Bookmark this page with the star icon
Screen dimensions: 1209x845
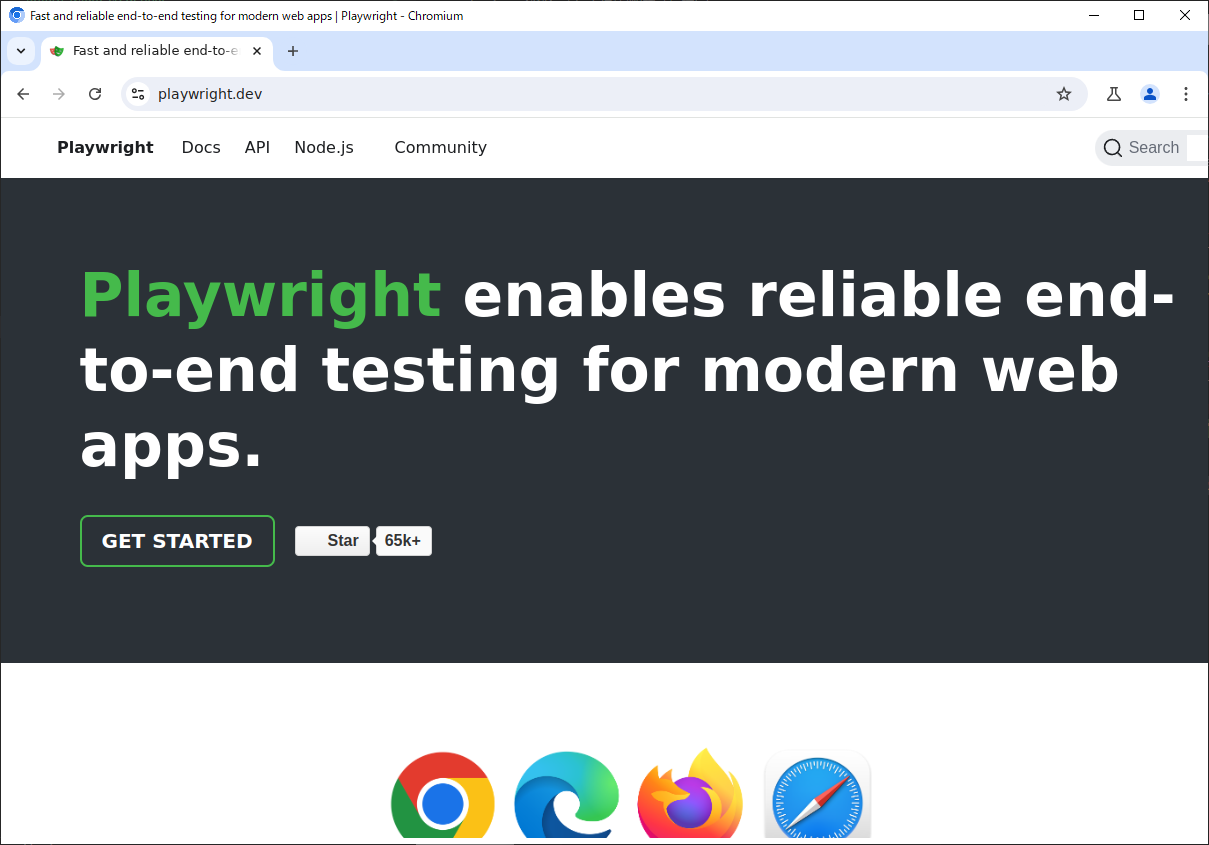click(1064, 94)
